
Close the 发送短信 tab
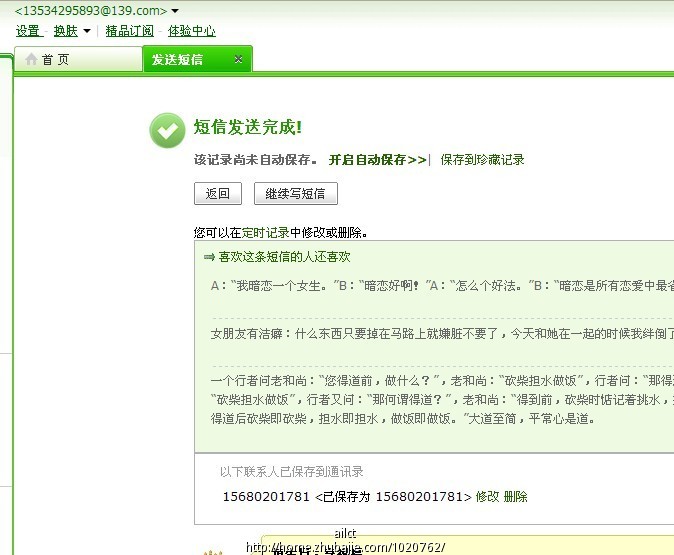click(238, 59)
